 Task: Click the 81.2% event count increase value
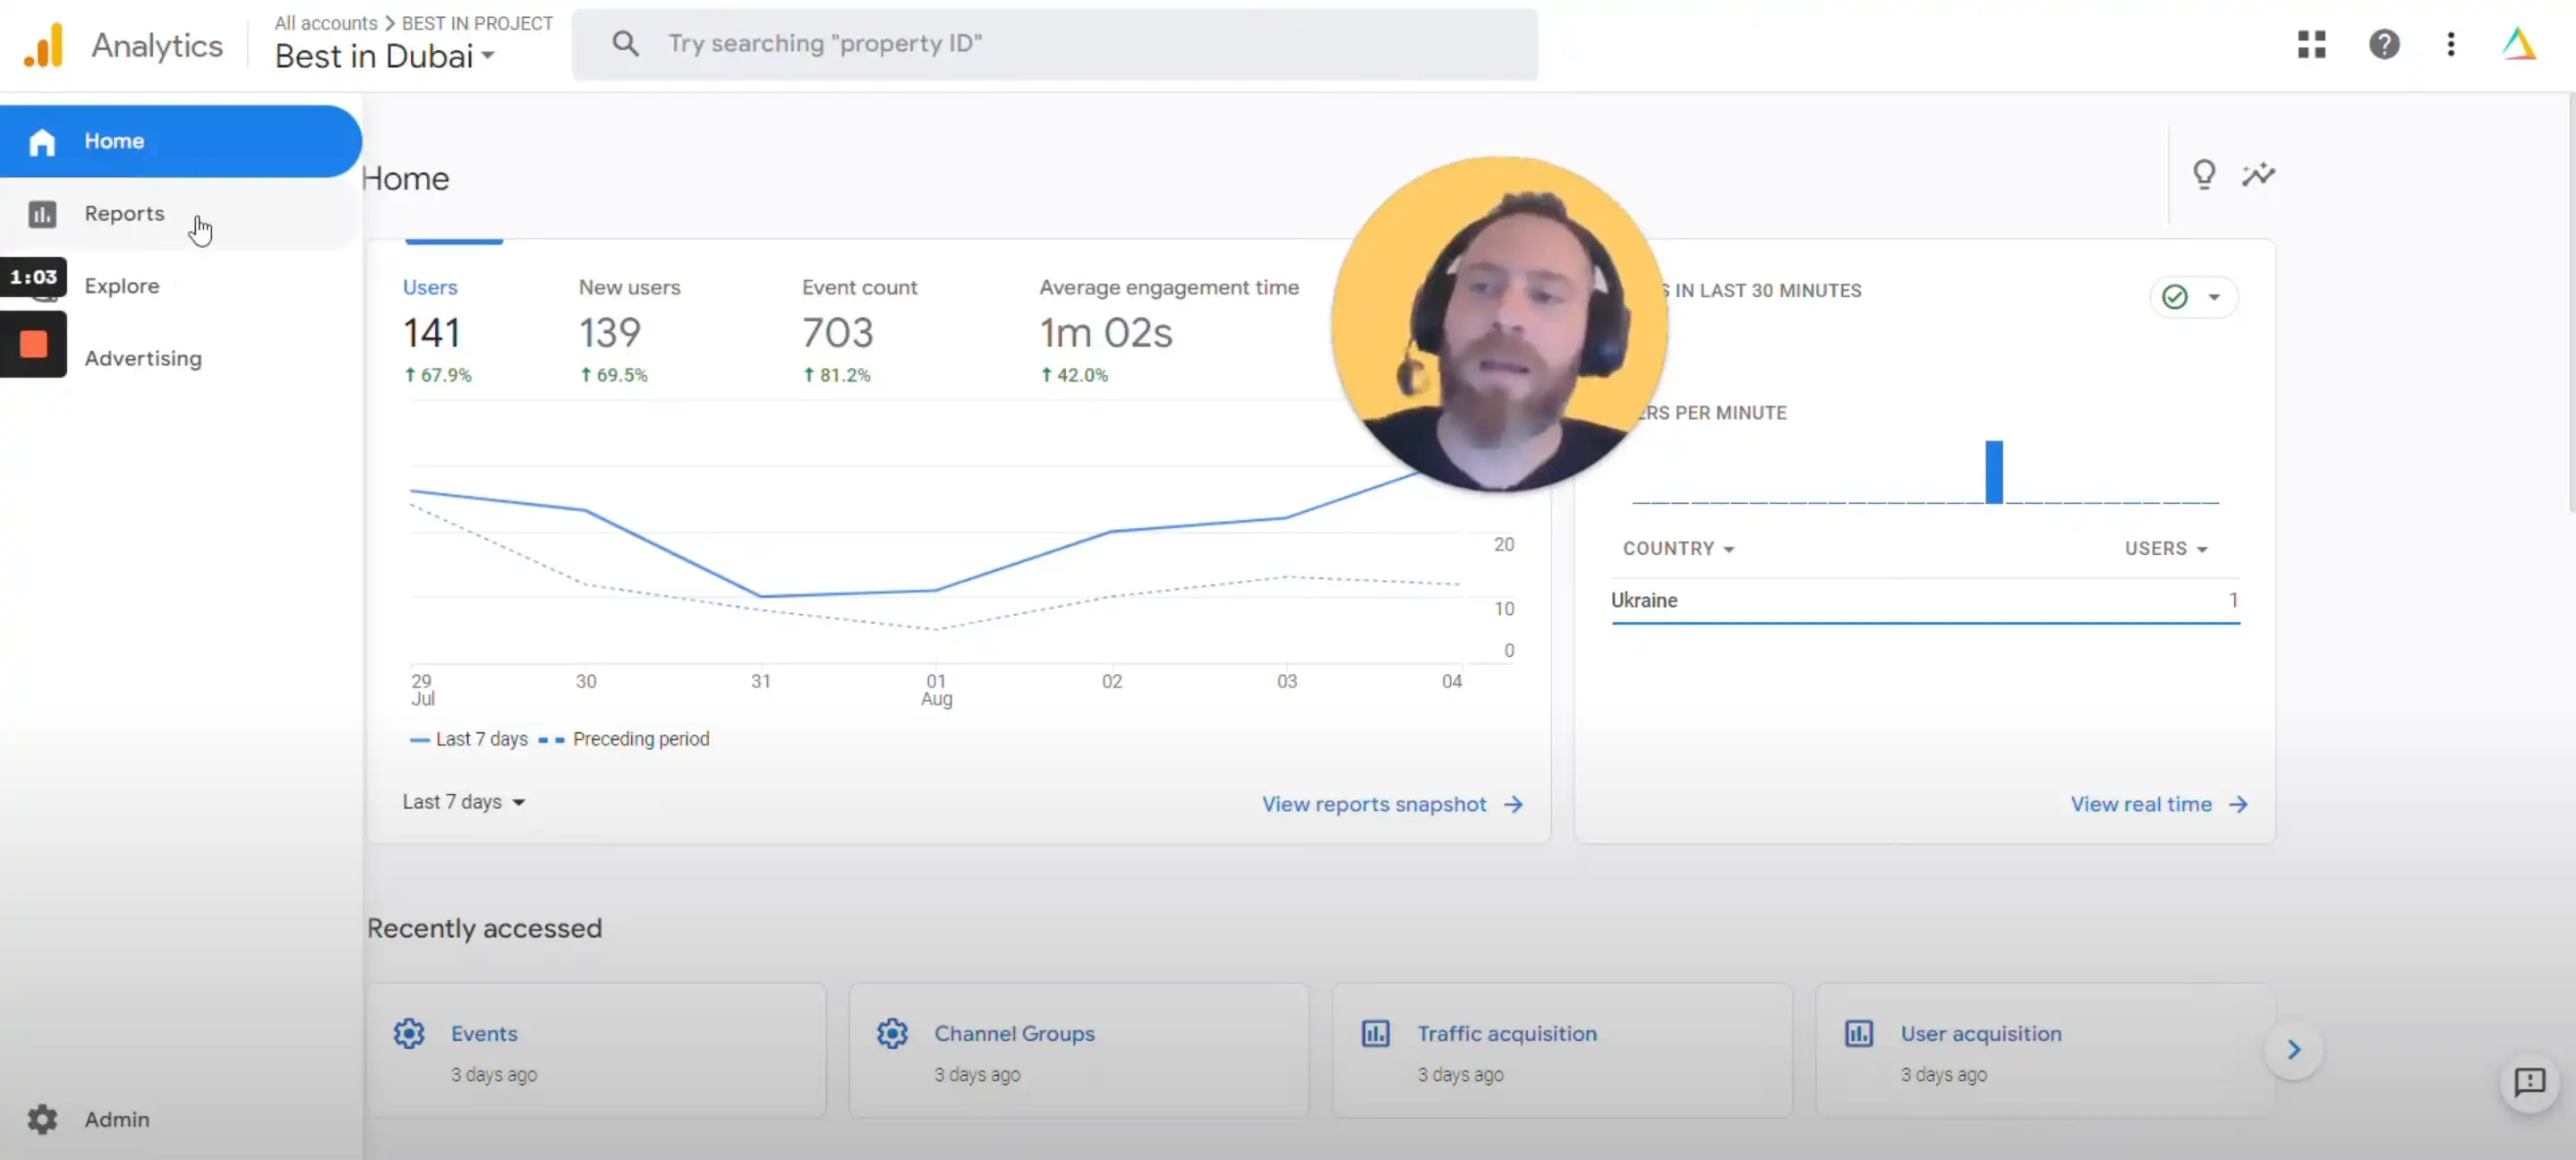(x=837, y=375)
